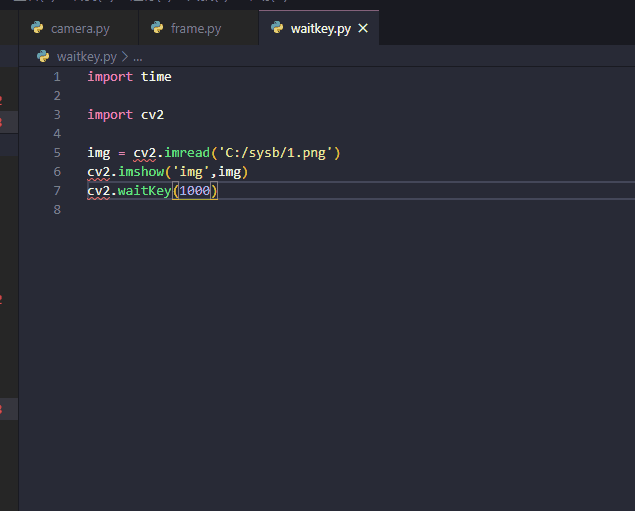Click line number 1 in the gutter
Viewport: 635px width, 511px height.
[x=57, y=77]
